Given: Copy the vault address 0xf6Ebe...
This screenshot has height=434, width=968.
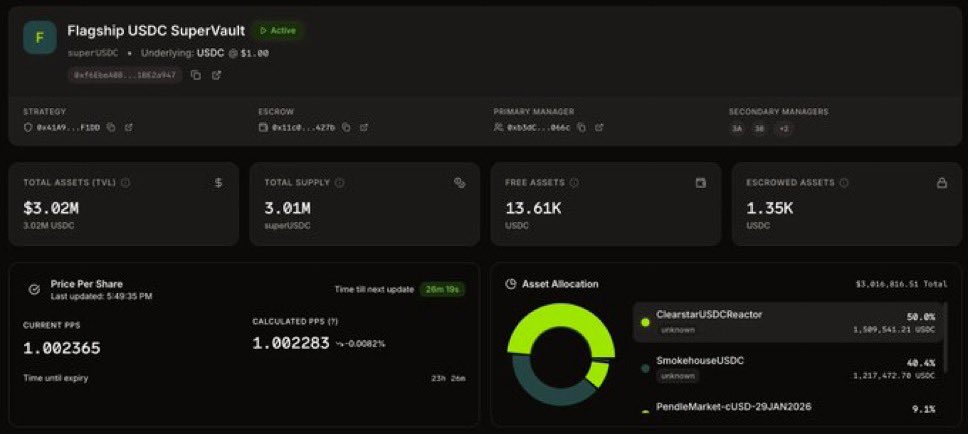Looking at the screenshot, I should [x=196, y=75].
